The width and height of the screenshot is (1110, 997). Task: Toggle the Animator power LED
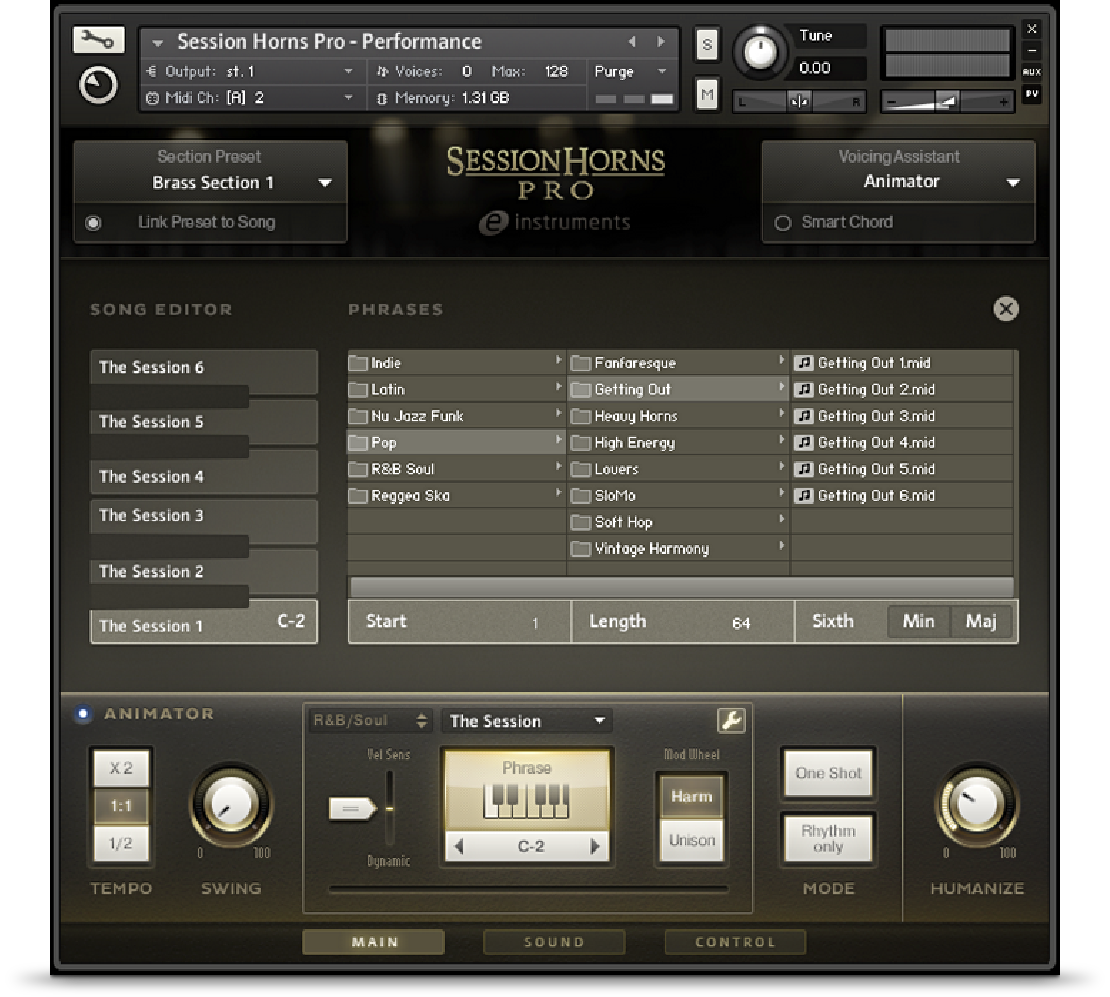point(83,714)
